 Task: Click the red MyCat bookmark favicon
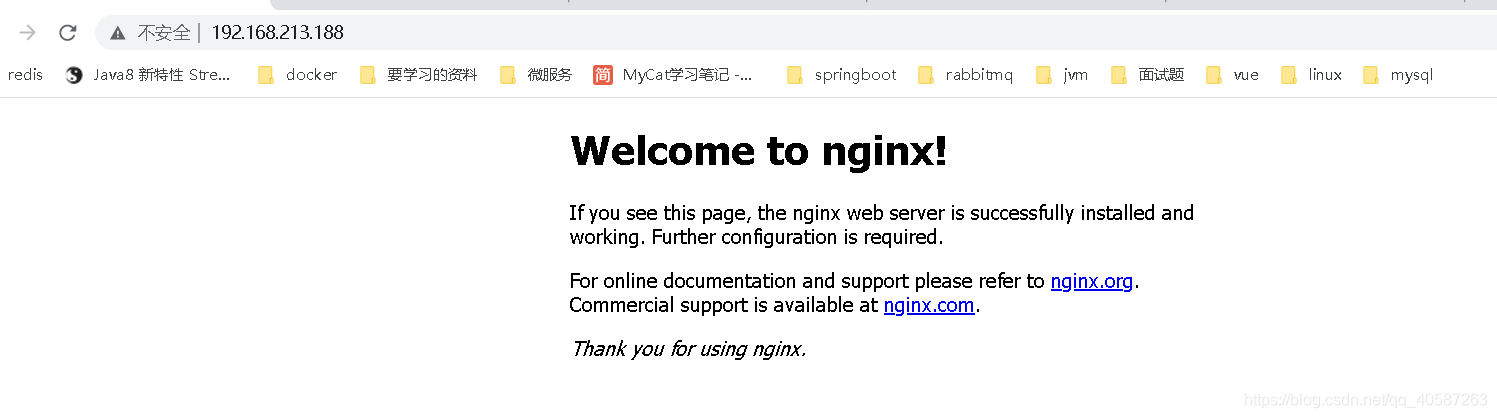[603, 74]
